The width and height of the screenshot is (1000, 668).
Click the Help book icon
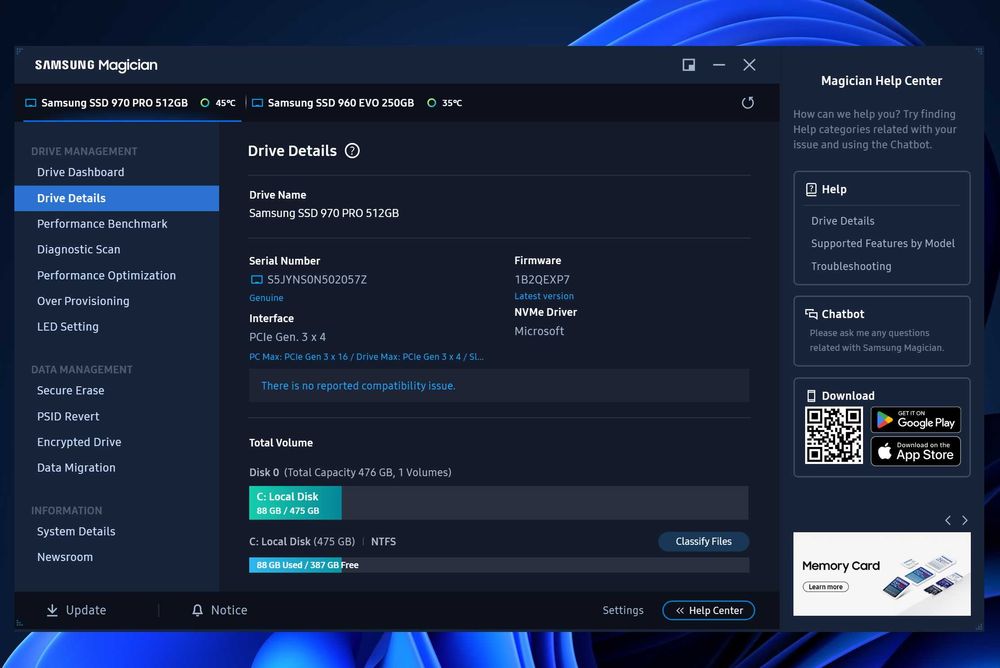pyautogui.click(x=811, y=189)
